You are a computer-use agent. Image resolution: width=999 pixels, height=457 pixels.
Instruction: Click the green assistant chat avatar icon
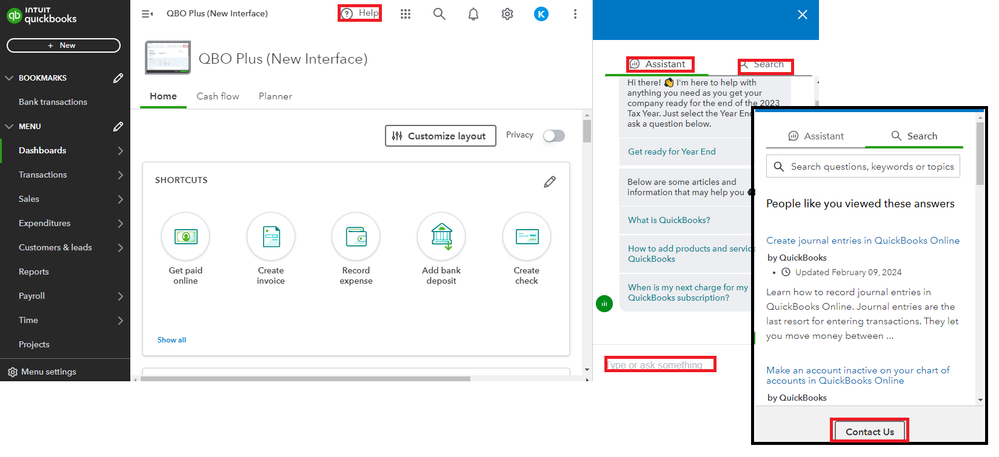604,303
